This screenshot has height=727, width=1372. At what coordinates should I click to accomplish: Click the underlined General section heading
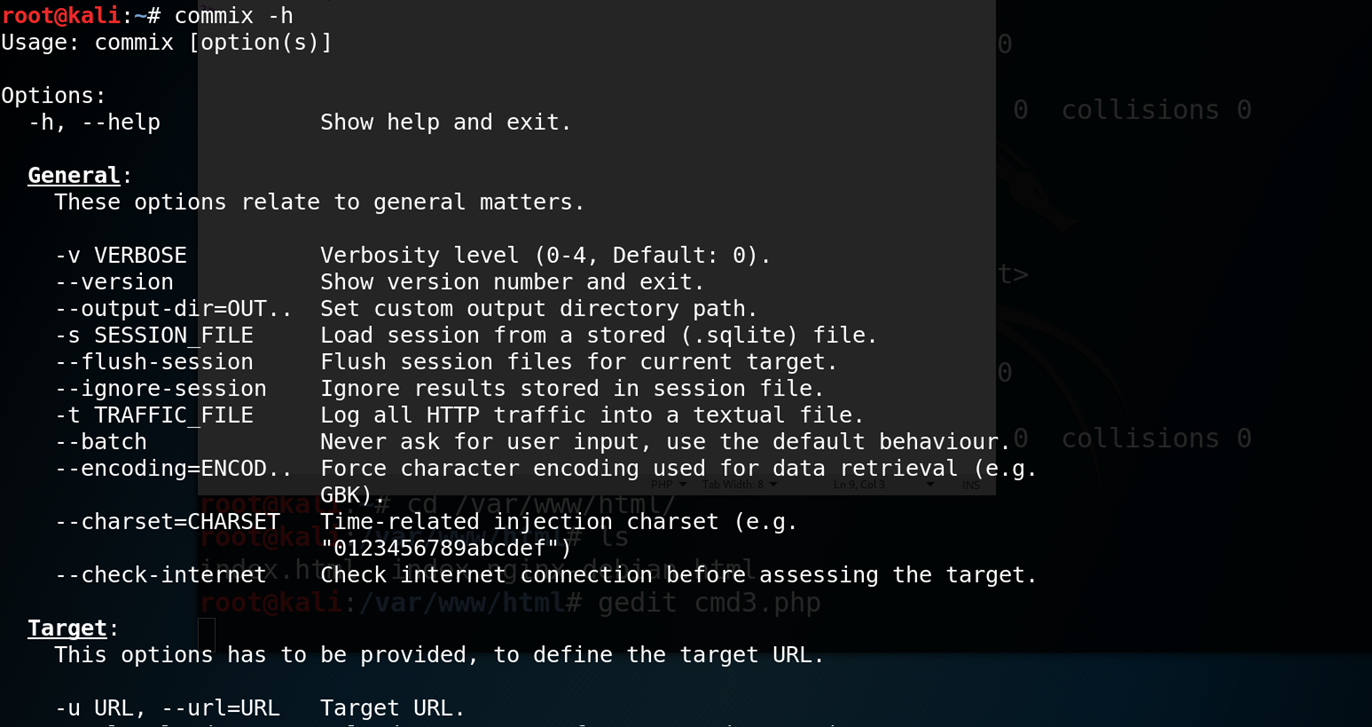tap(73, 175)
